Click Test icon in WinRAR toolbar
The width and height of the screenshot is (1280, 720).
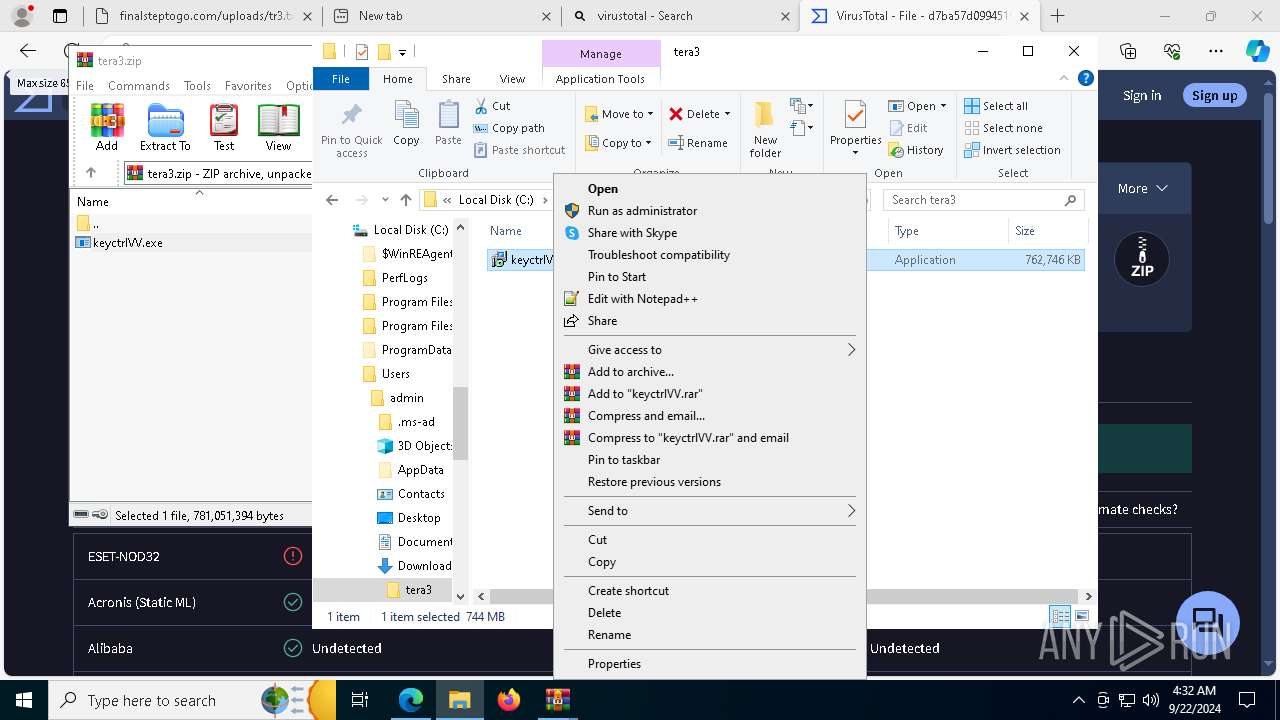tap(224, 128)
